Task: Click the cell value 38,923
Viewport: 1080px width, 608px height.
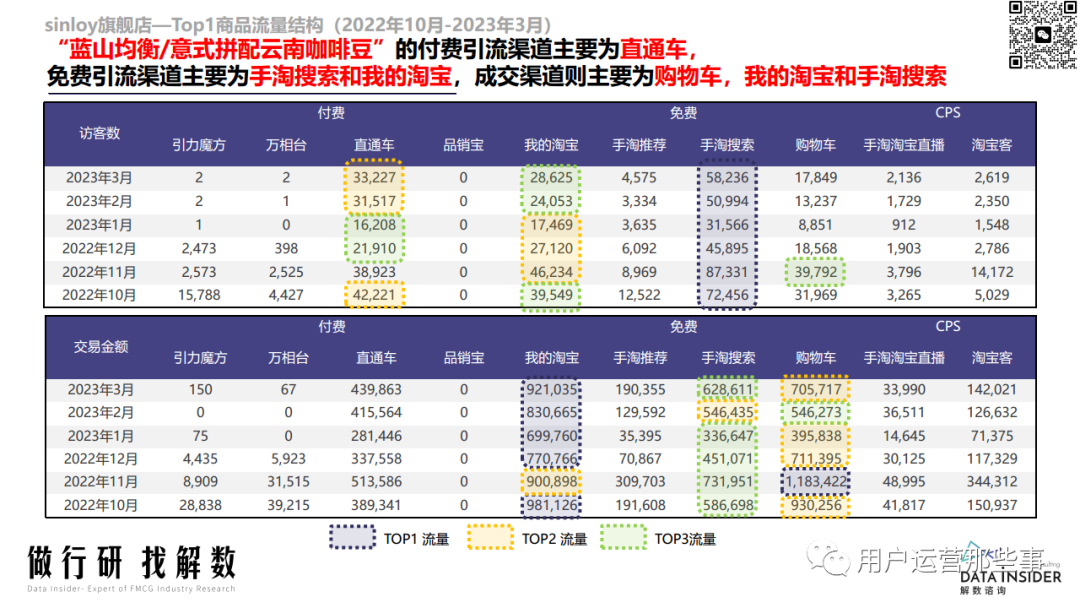Action: [374, 272]
